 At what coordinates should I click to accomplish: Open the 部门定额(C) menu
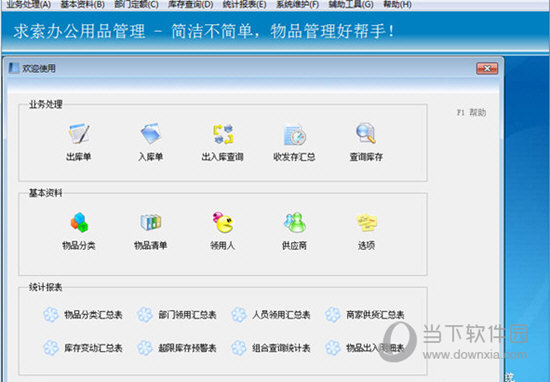[x=136, y=5]
